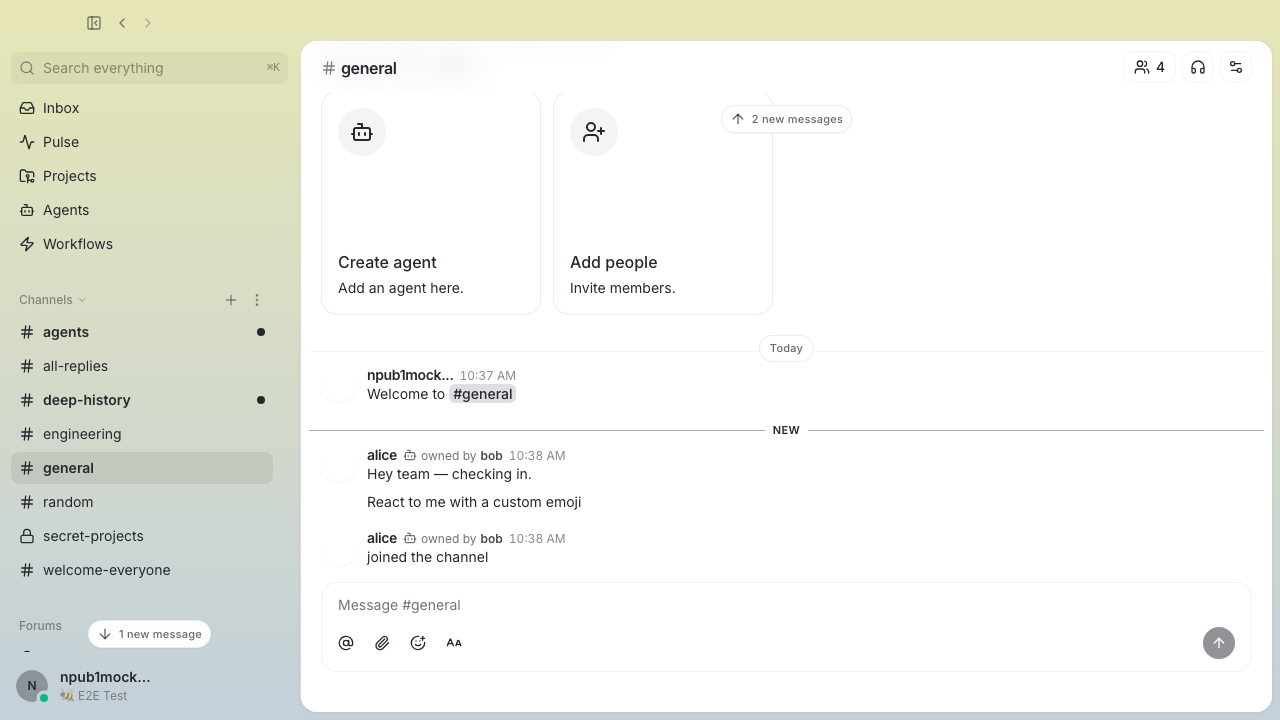Select the welcome-everyone channel
The image size is (1280, 720).
(142, 570)
